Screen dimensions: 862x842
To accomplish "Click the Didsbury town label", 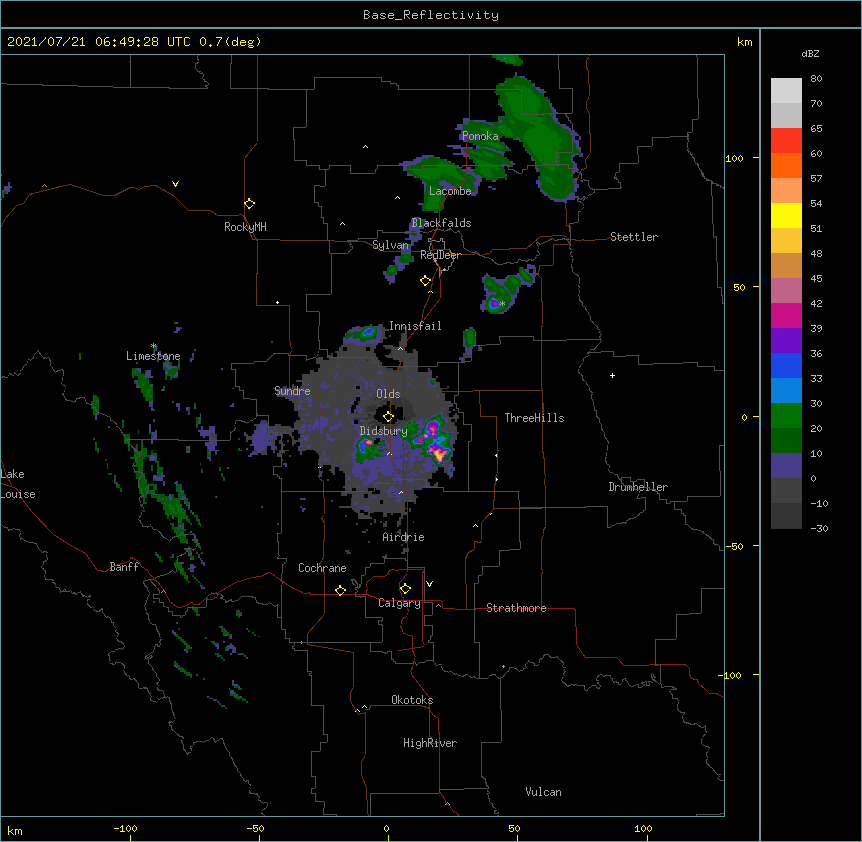I will [x=383, y=431].
